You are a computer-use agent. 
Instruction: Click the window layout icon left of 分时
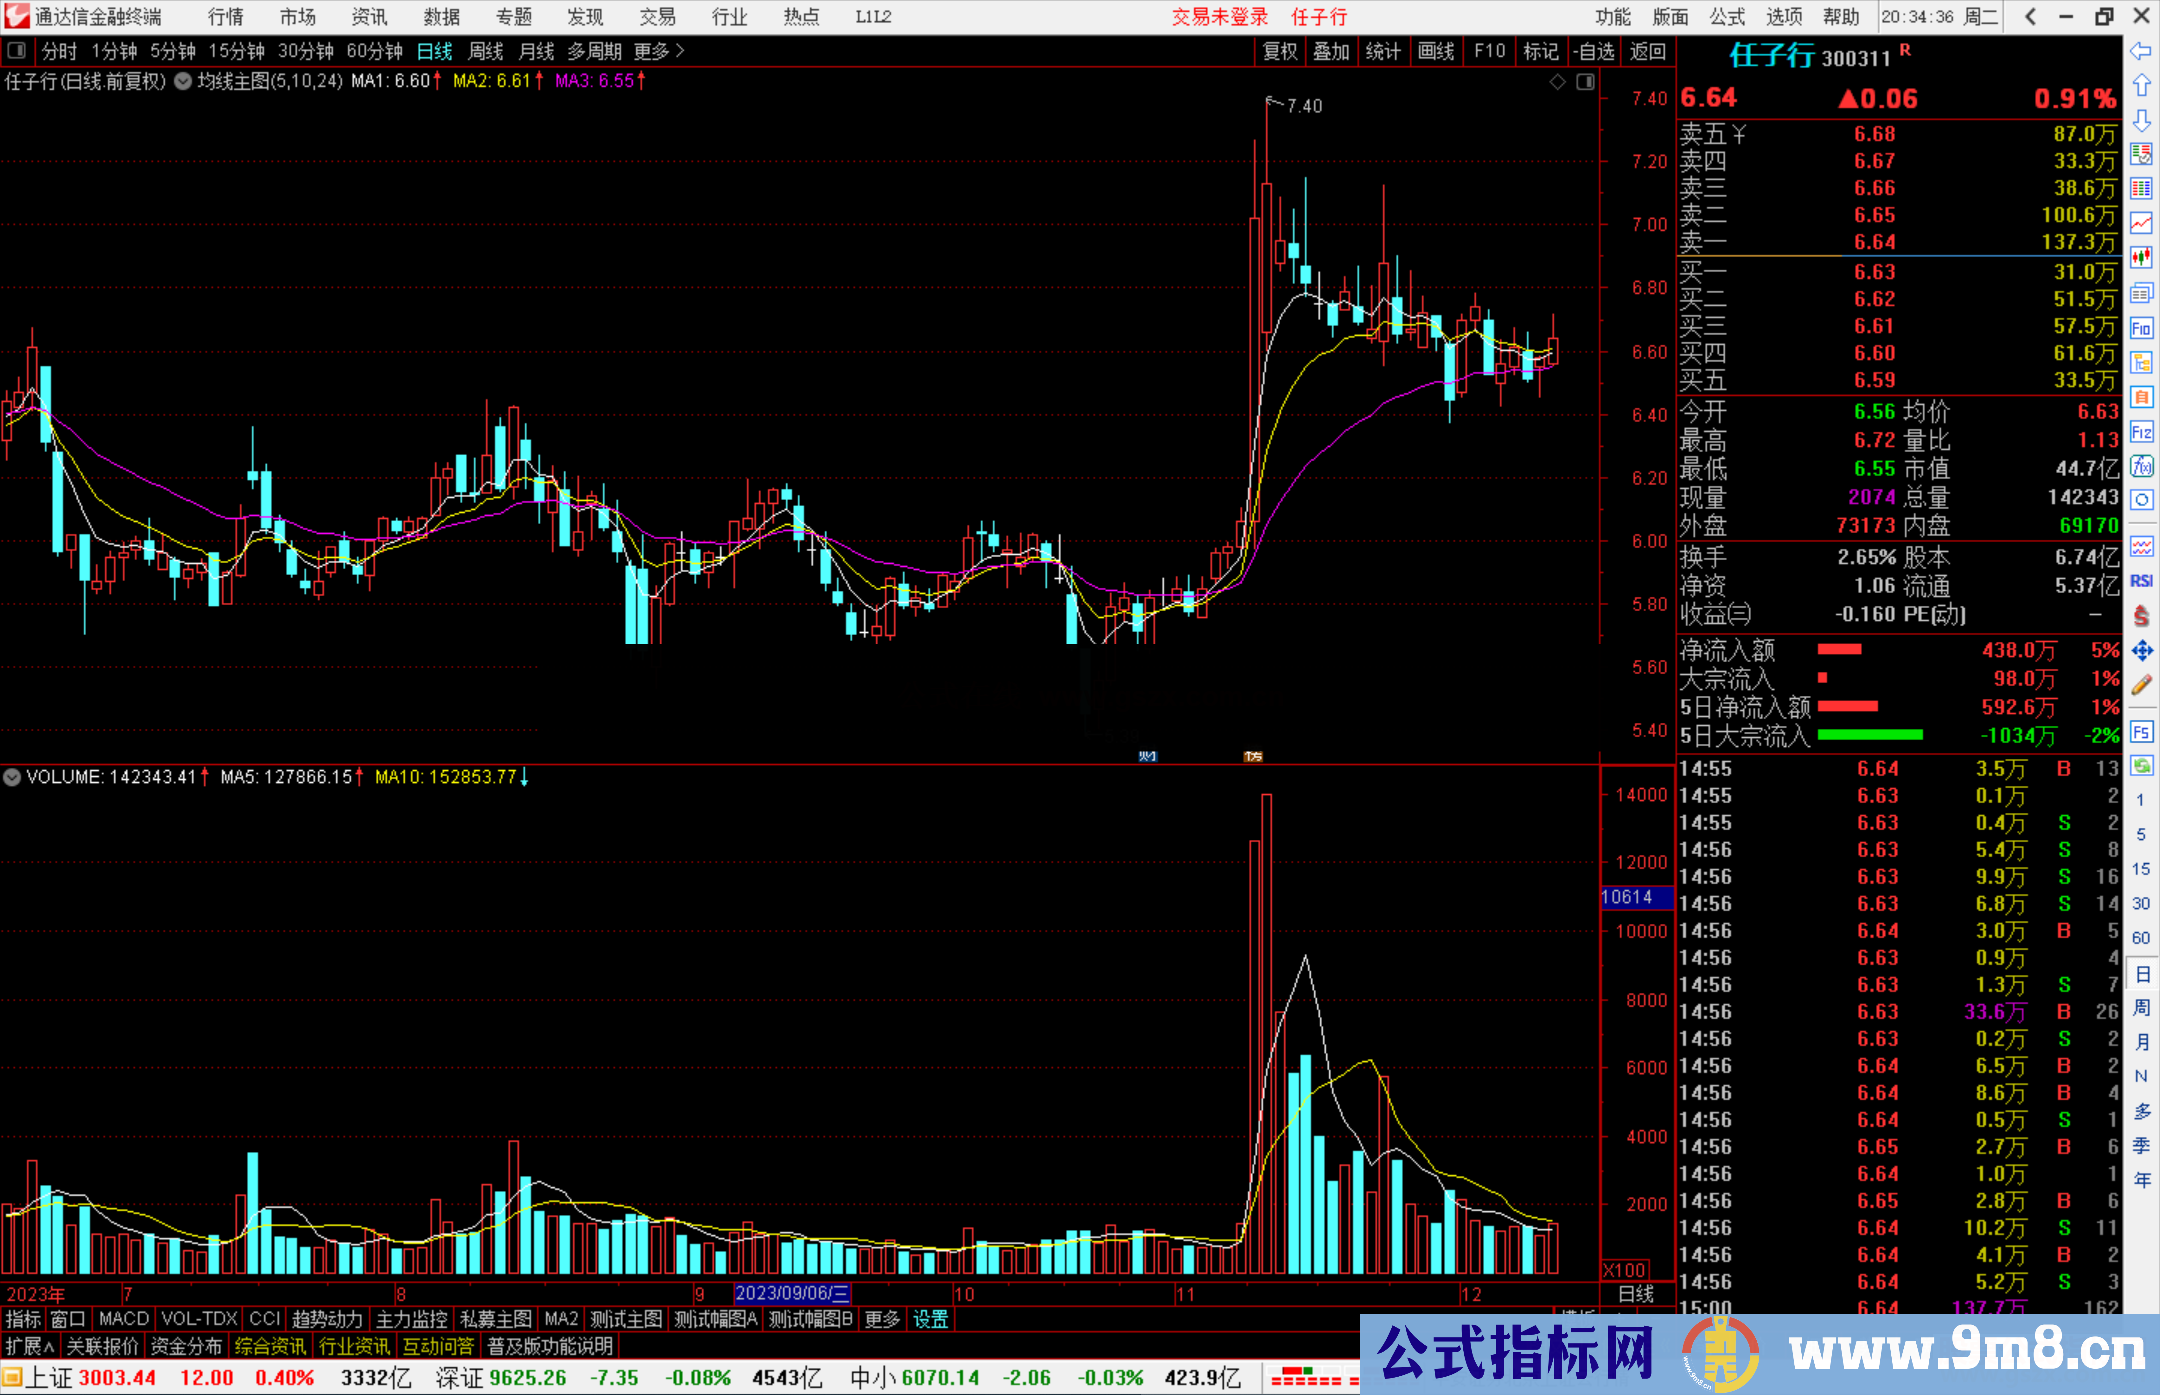coord(17,50)
